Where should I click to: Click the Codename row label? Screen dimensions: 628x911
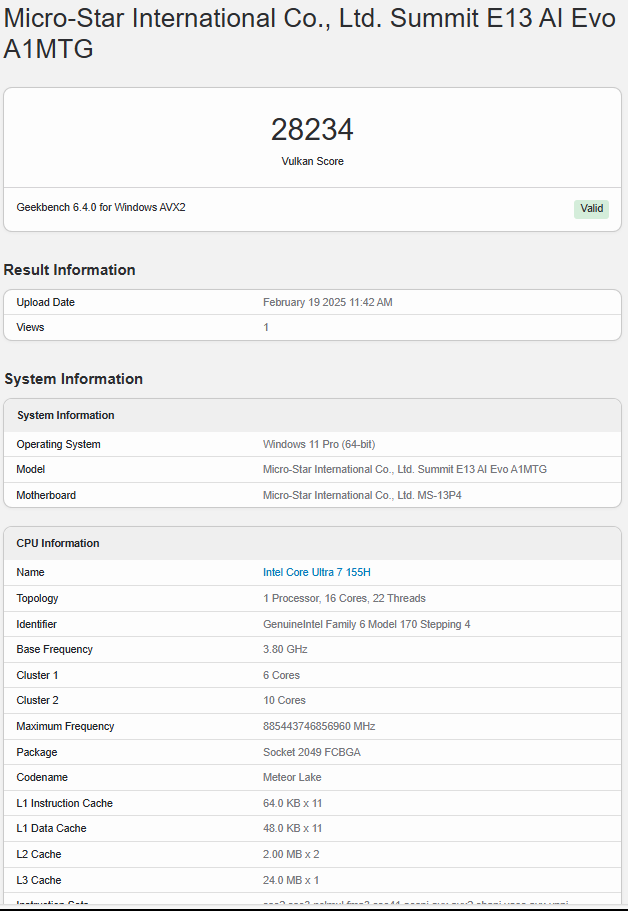coord(42,777)
